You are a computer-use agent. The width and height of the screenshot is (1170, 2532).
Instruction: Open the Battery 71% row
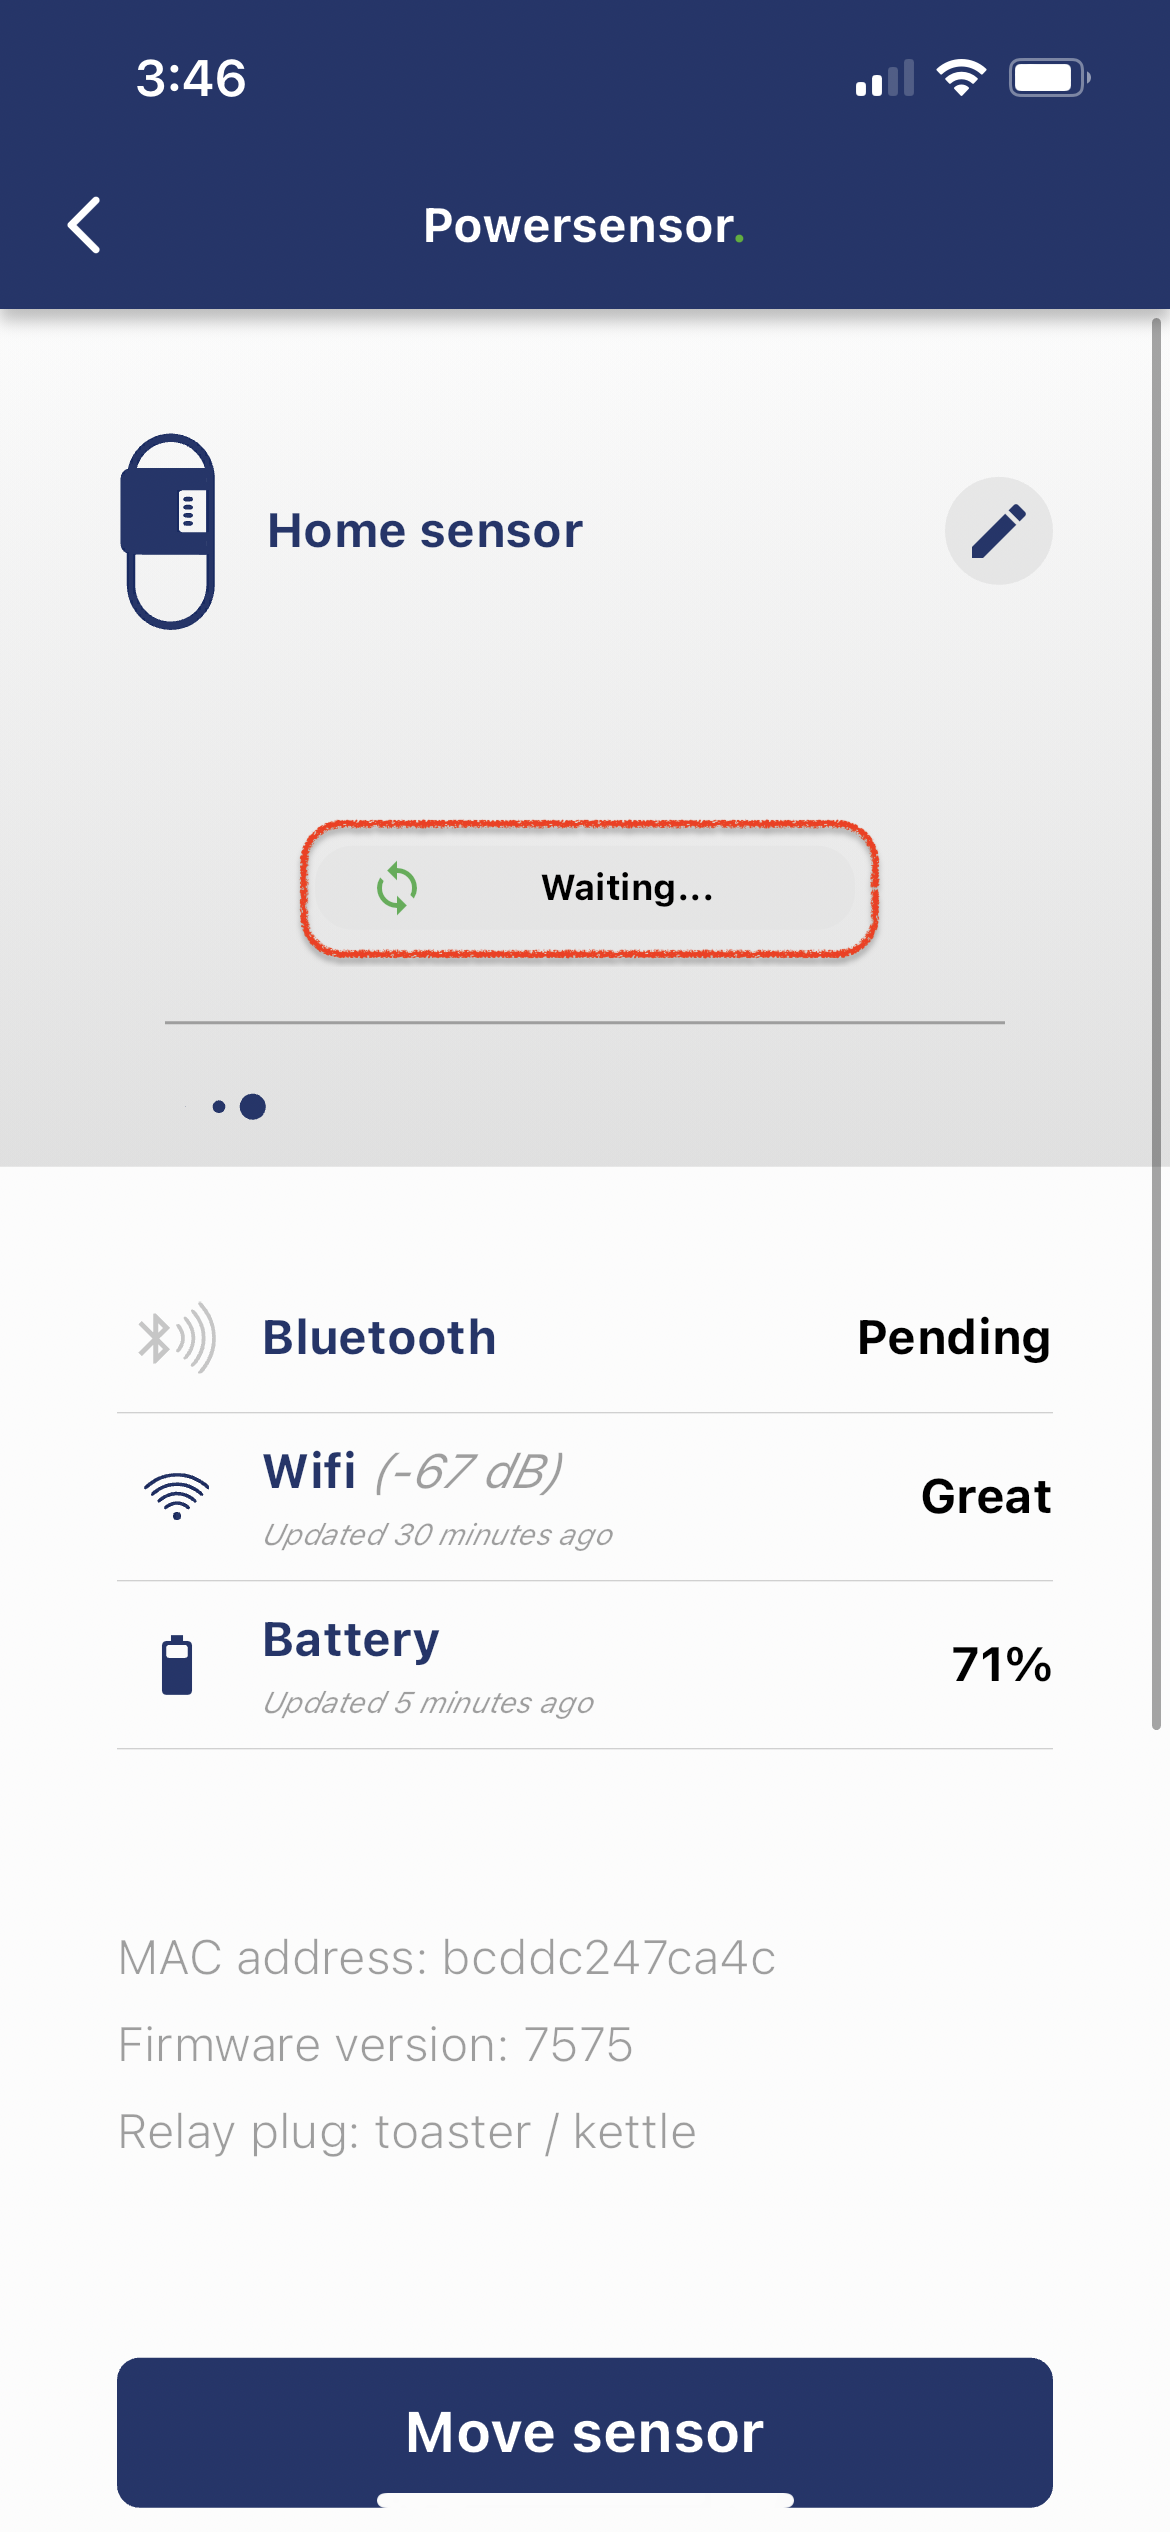(x=585, y=1665)
